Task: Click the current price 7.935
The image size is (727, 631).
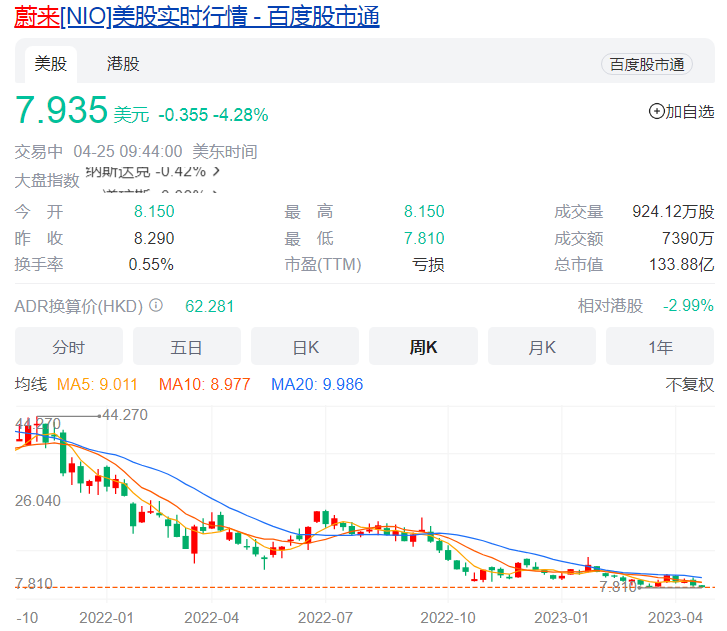Action: tap(61, 110)
